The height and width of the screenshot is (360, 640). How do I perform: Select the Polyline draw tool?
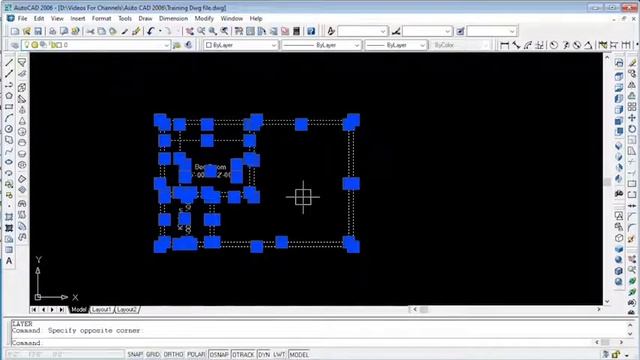pos(9,85)
